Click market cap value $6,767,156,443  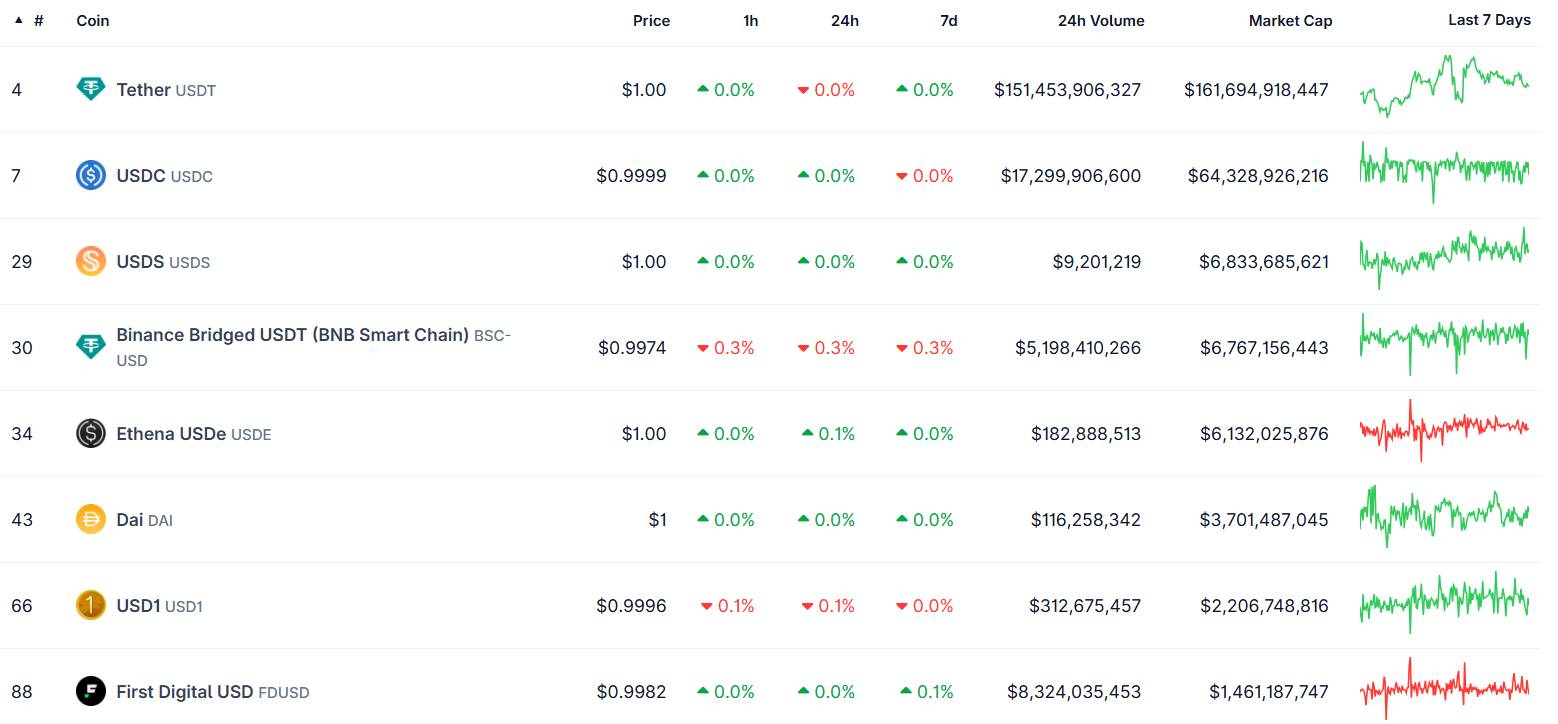[1264, 348]
